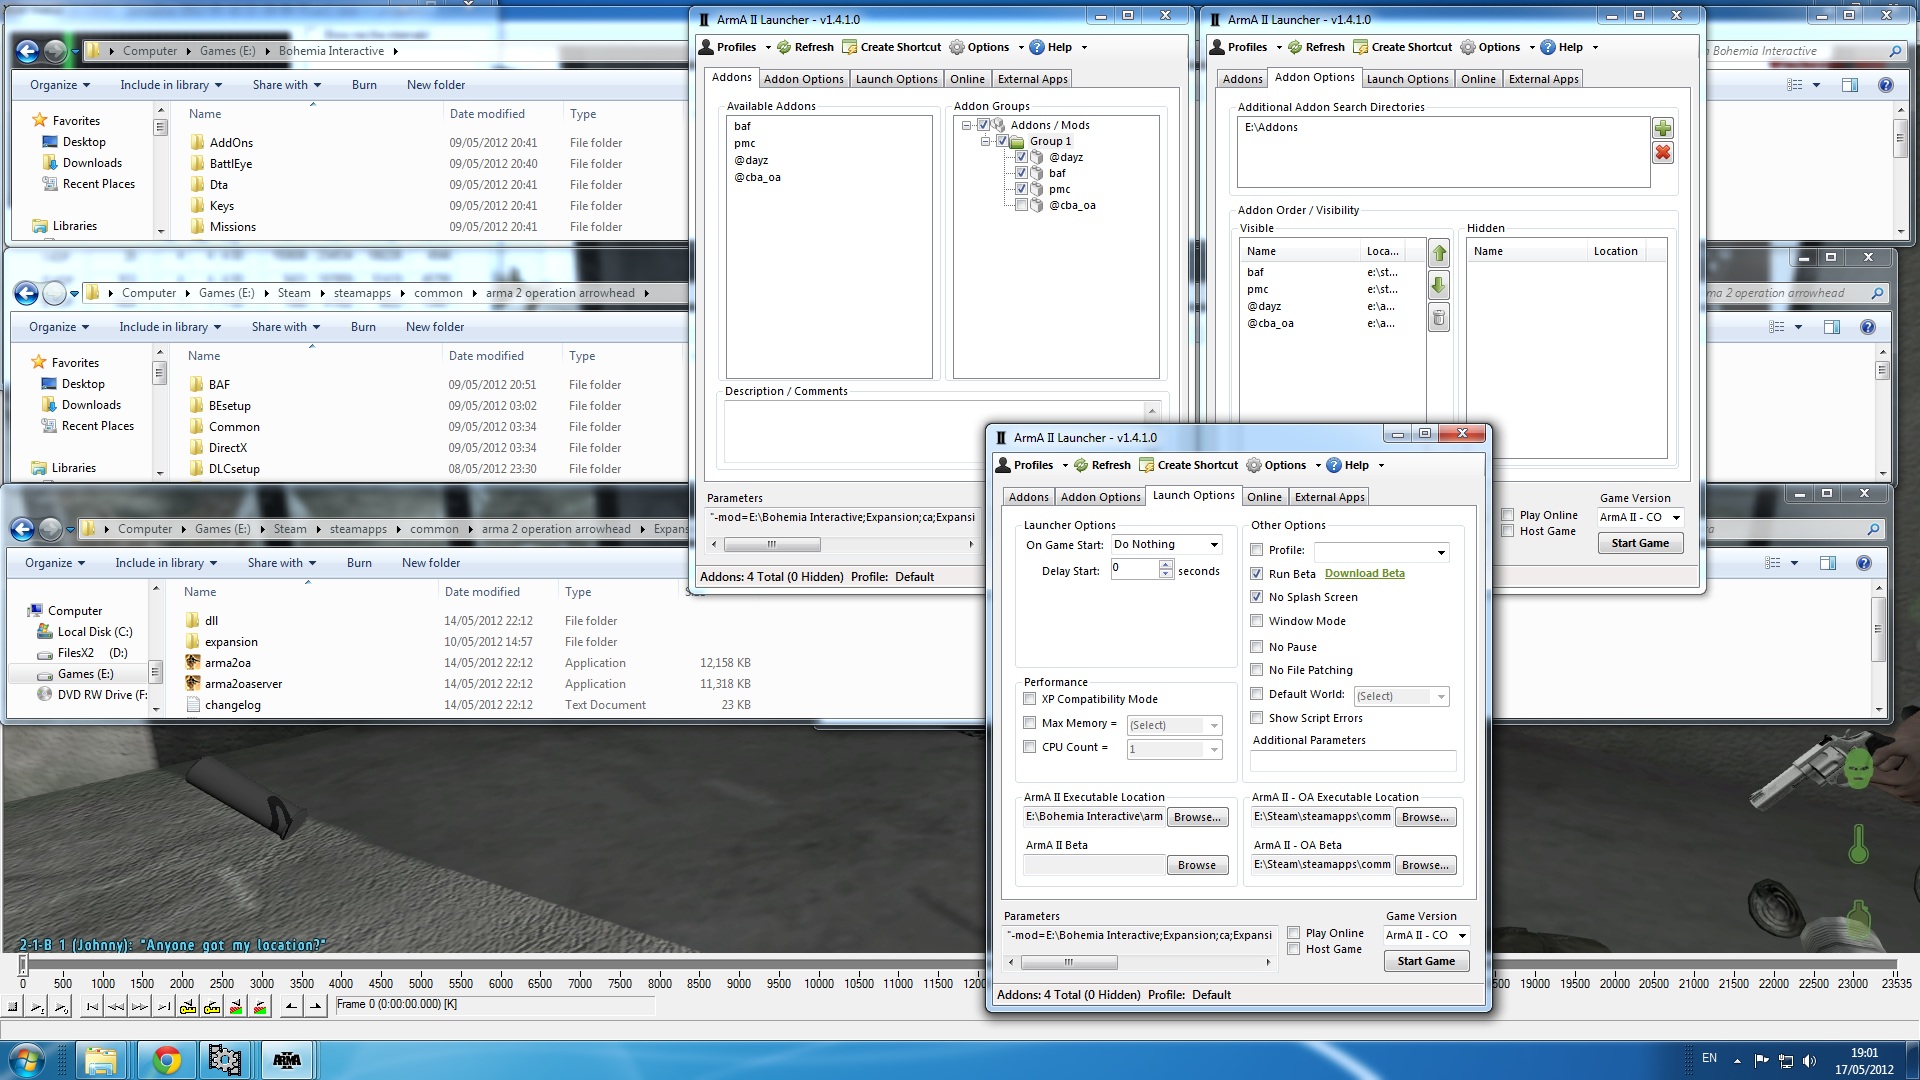Open the On Game Start dropdown

coord(1167,545)
